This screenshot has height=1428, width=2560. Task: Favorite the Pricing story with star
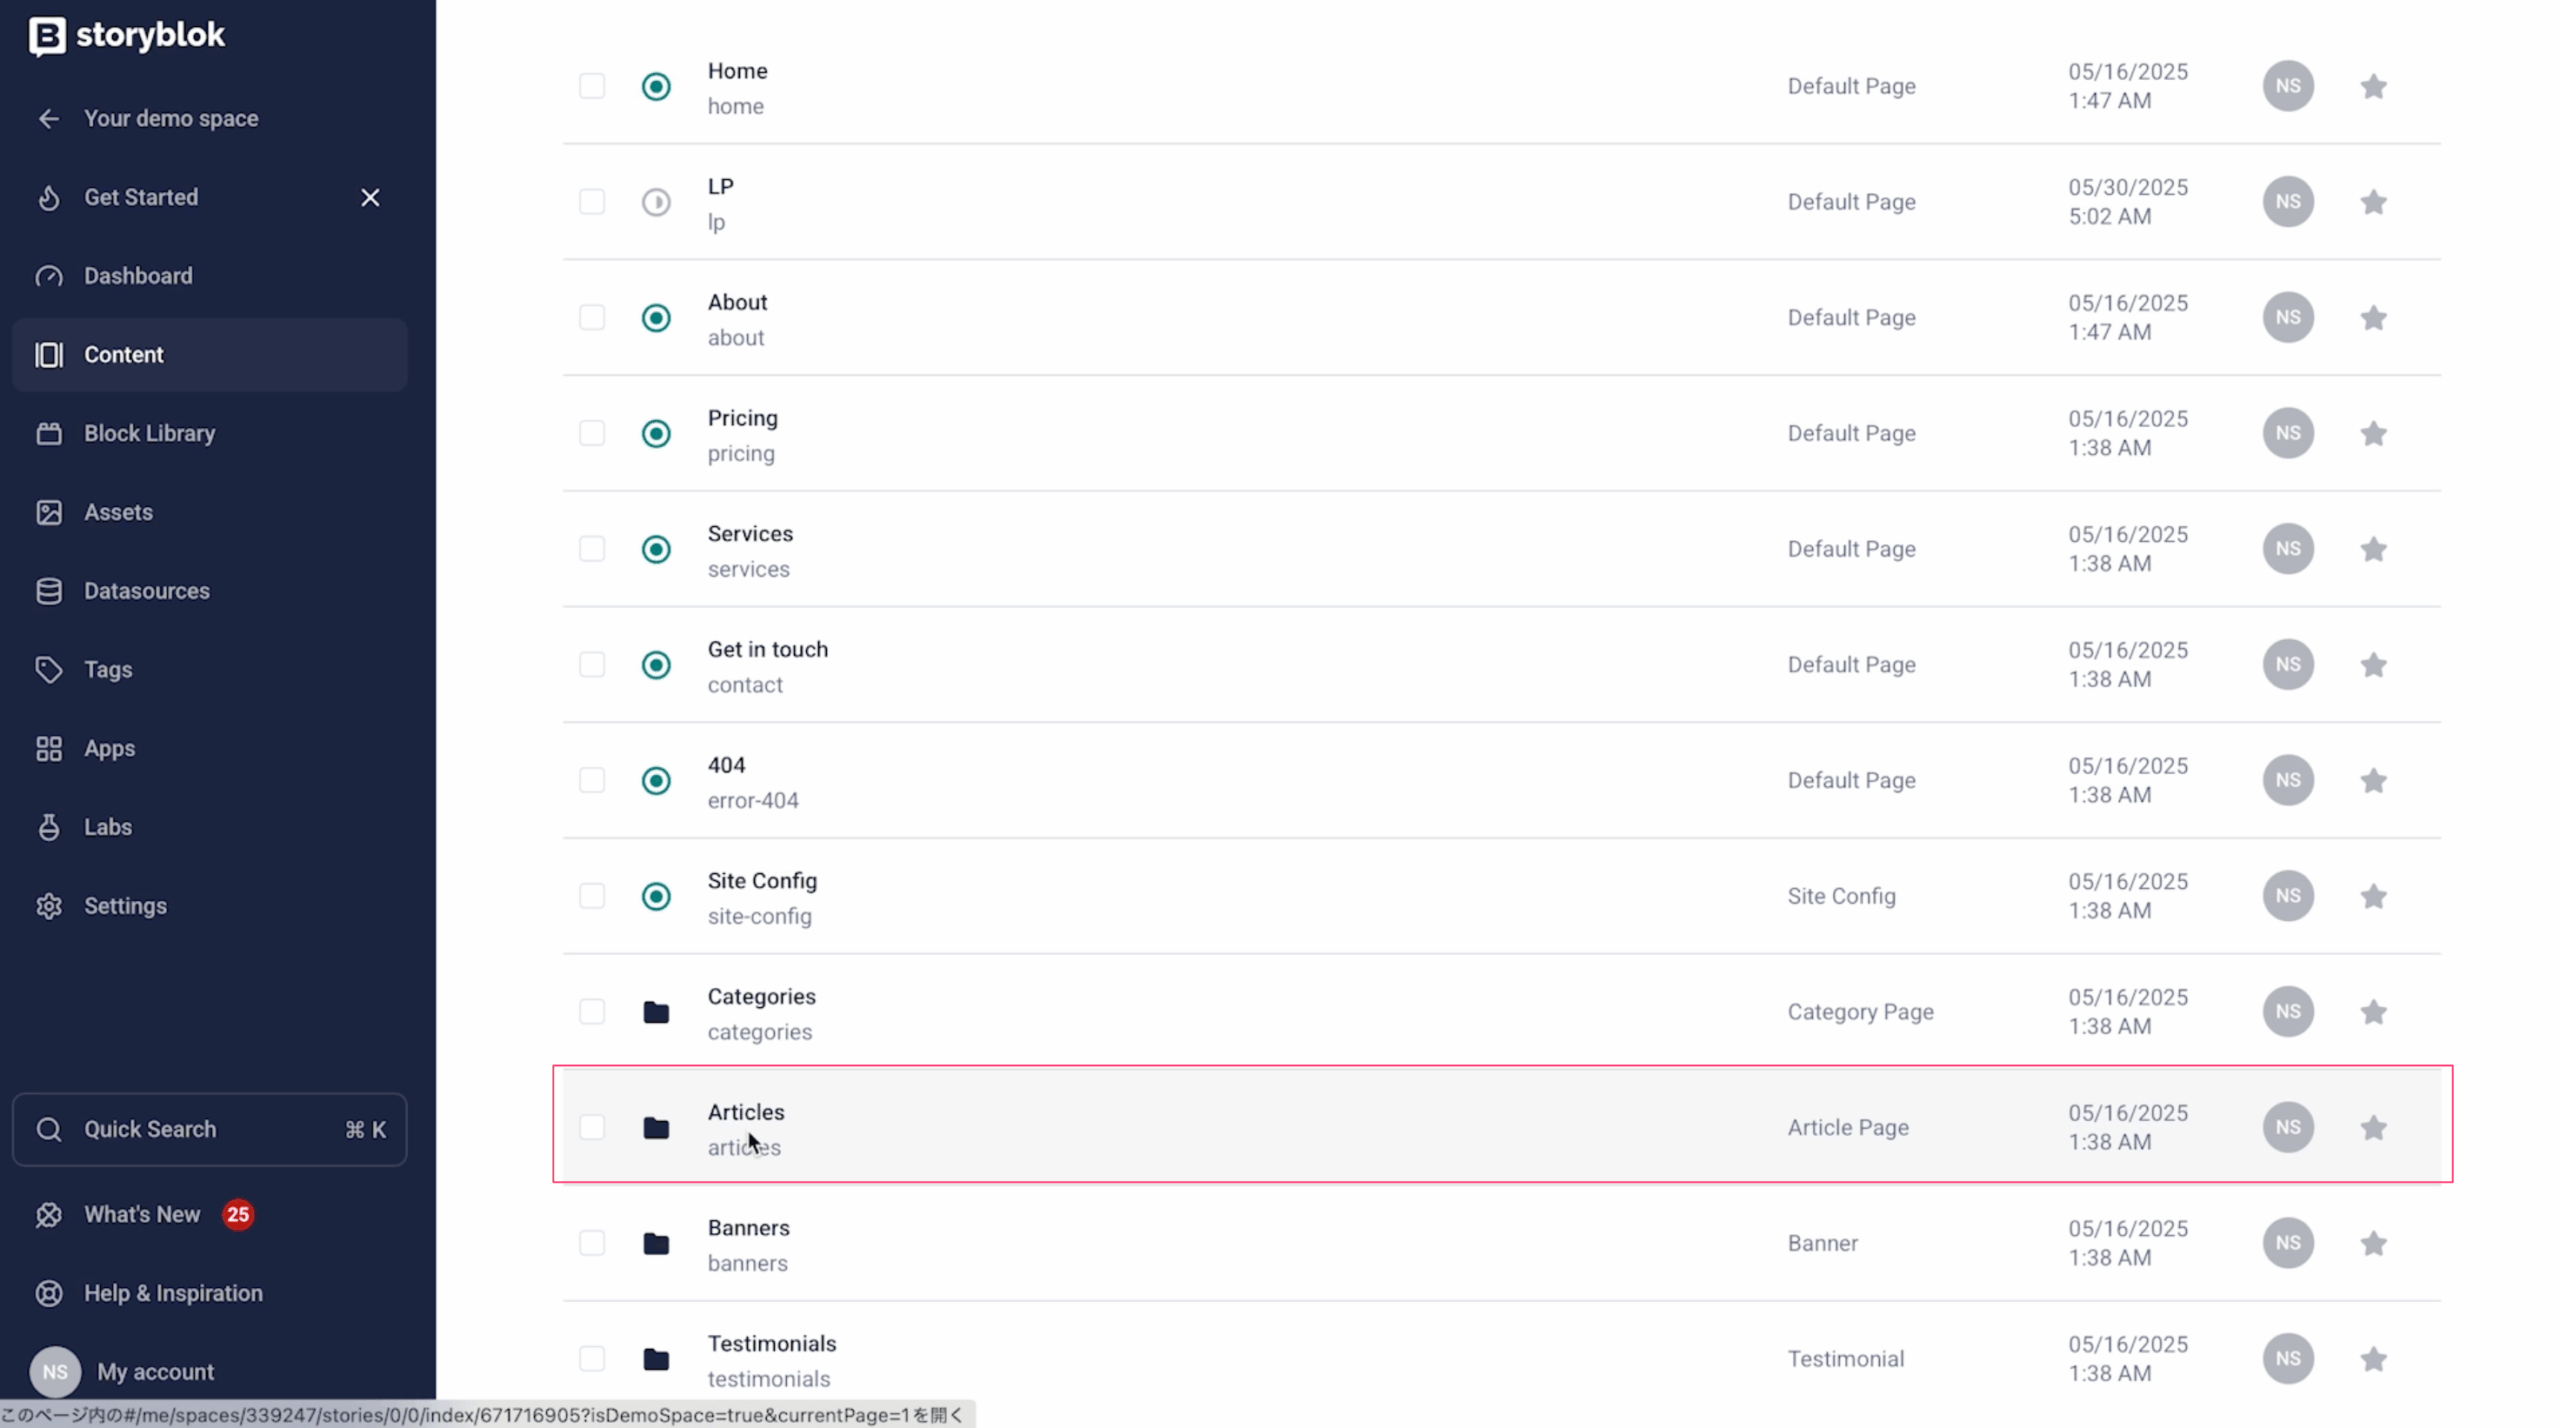pos(2373,433)
